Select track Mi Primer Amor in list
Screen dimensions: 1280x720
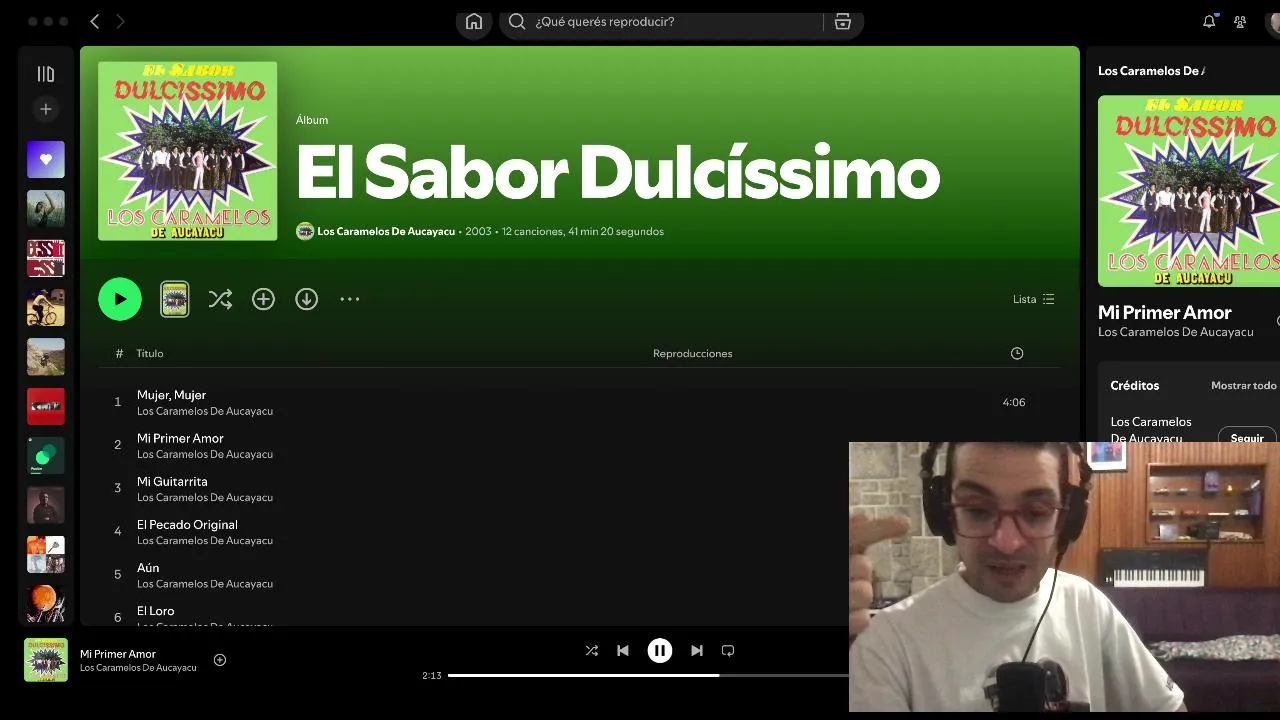click(x=180, y=438)
